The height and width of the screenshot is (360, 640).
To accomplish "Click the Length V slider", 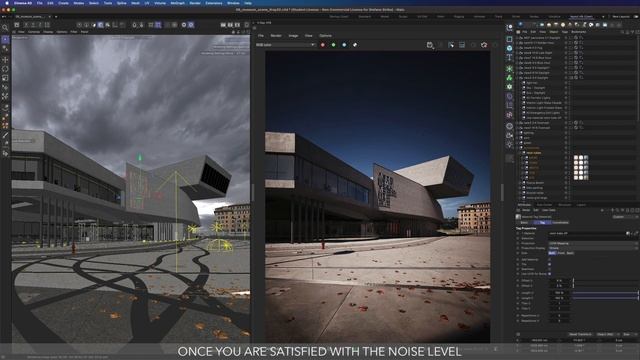I will point(605,298).
